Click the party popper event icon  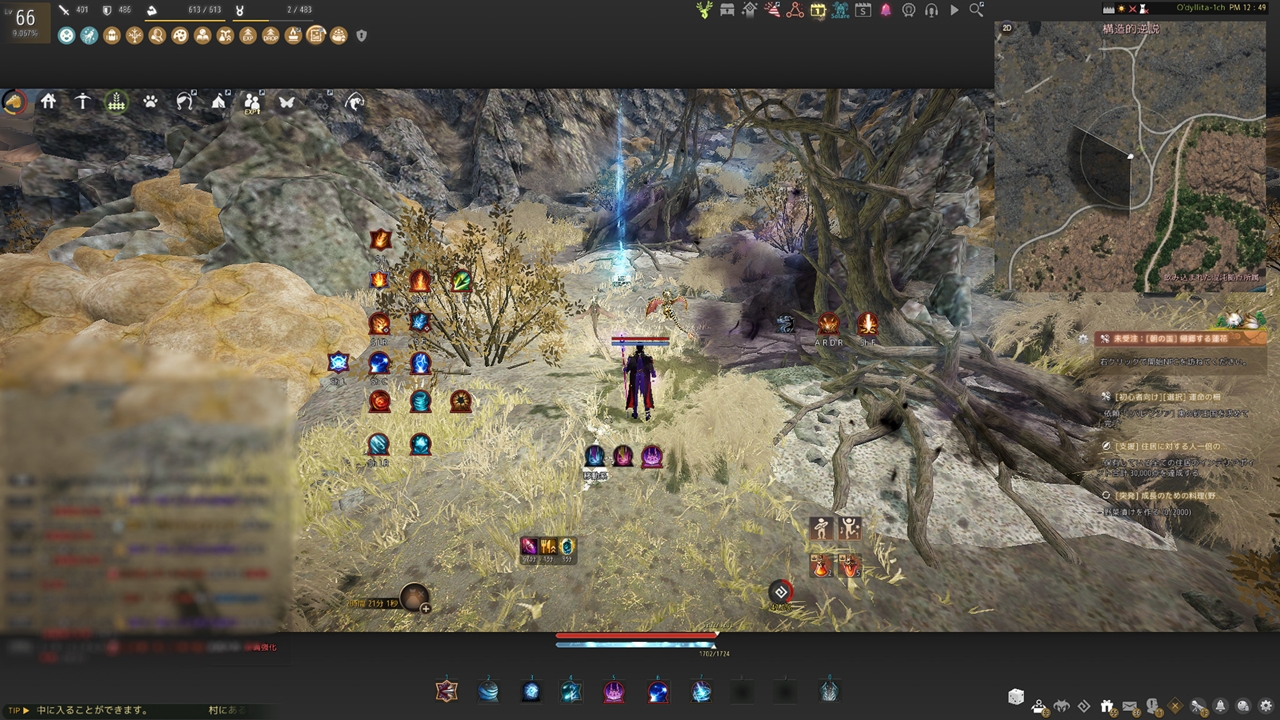coord(772,10)
